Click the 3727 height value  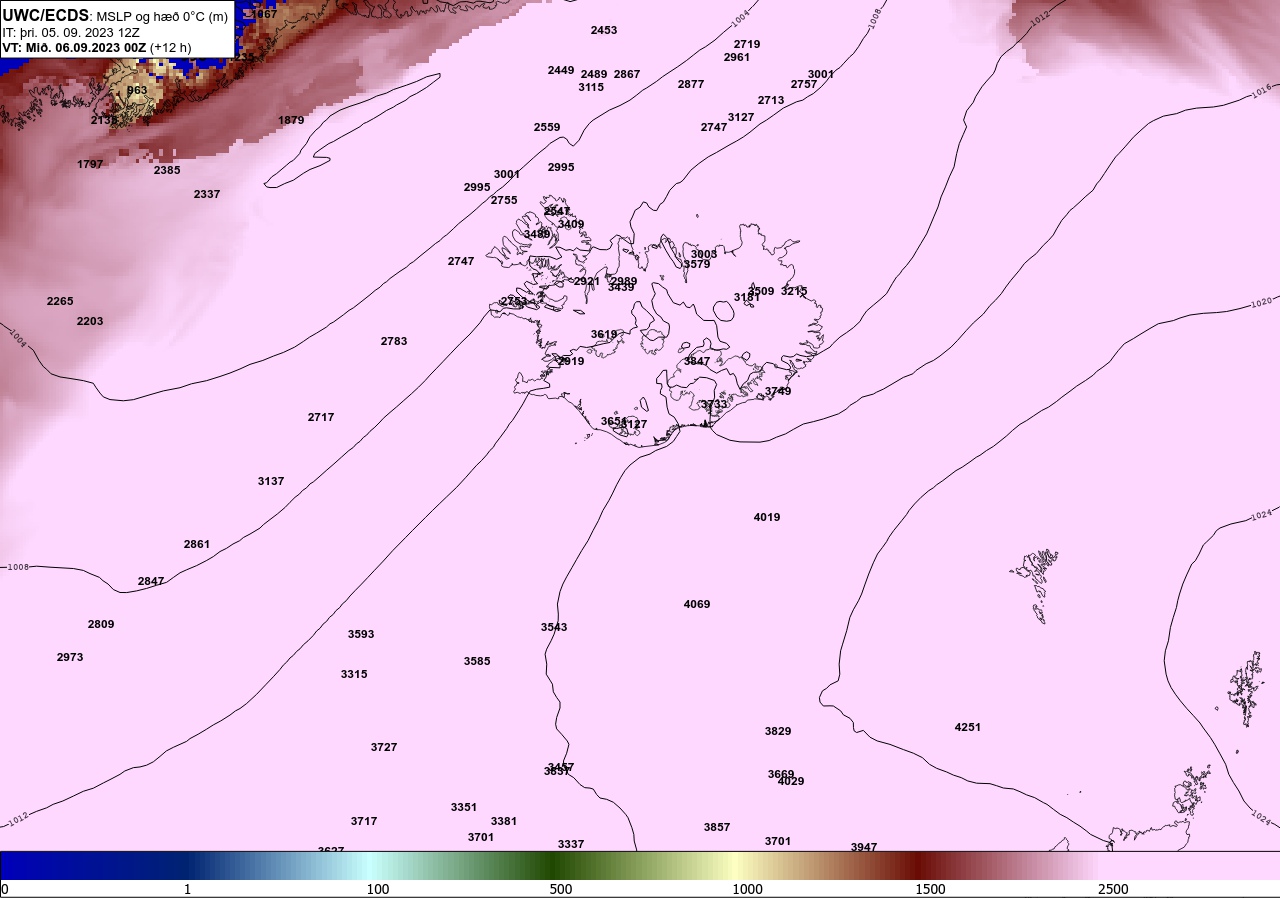click(384, 747)
